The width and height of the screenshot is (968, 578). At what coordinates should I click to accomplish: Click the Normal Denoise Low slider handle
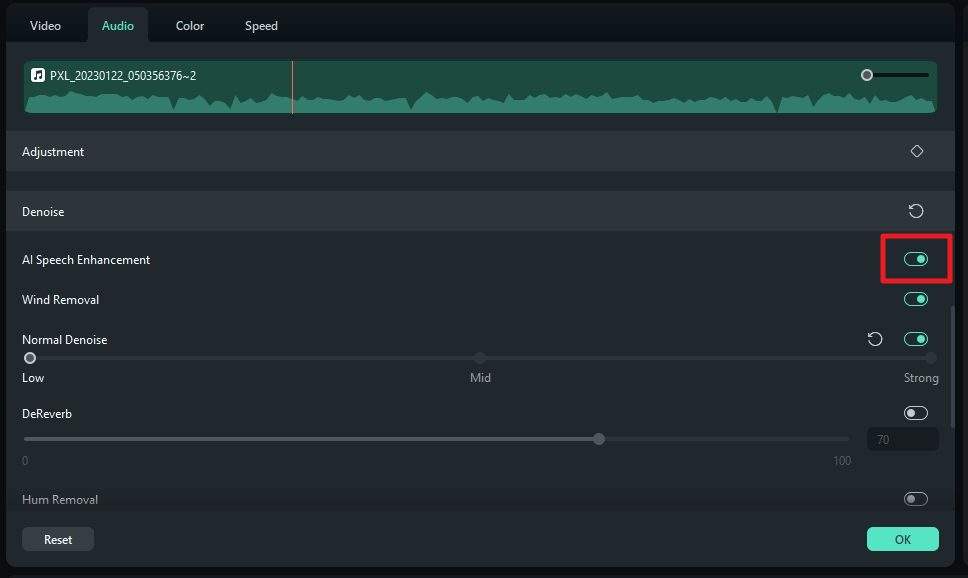tap(30, 358)
